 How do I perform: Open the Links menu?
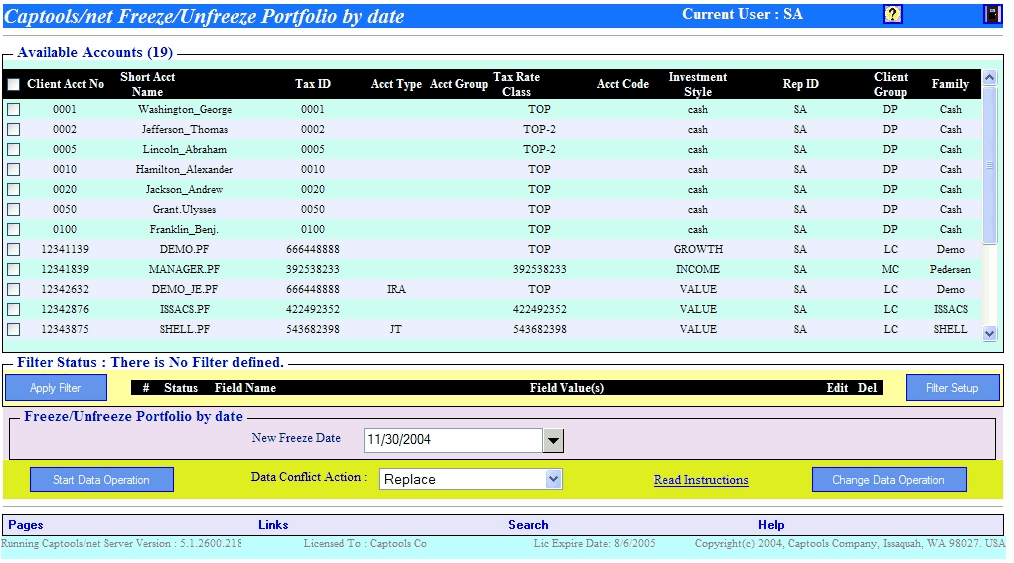tap(273, 525)
